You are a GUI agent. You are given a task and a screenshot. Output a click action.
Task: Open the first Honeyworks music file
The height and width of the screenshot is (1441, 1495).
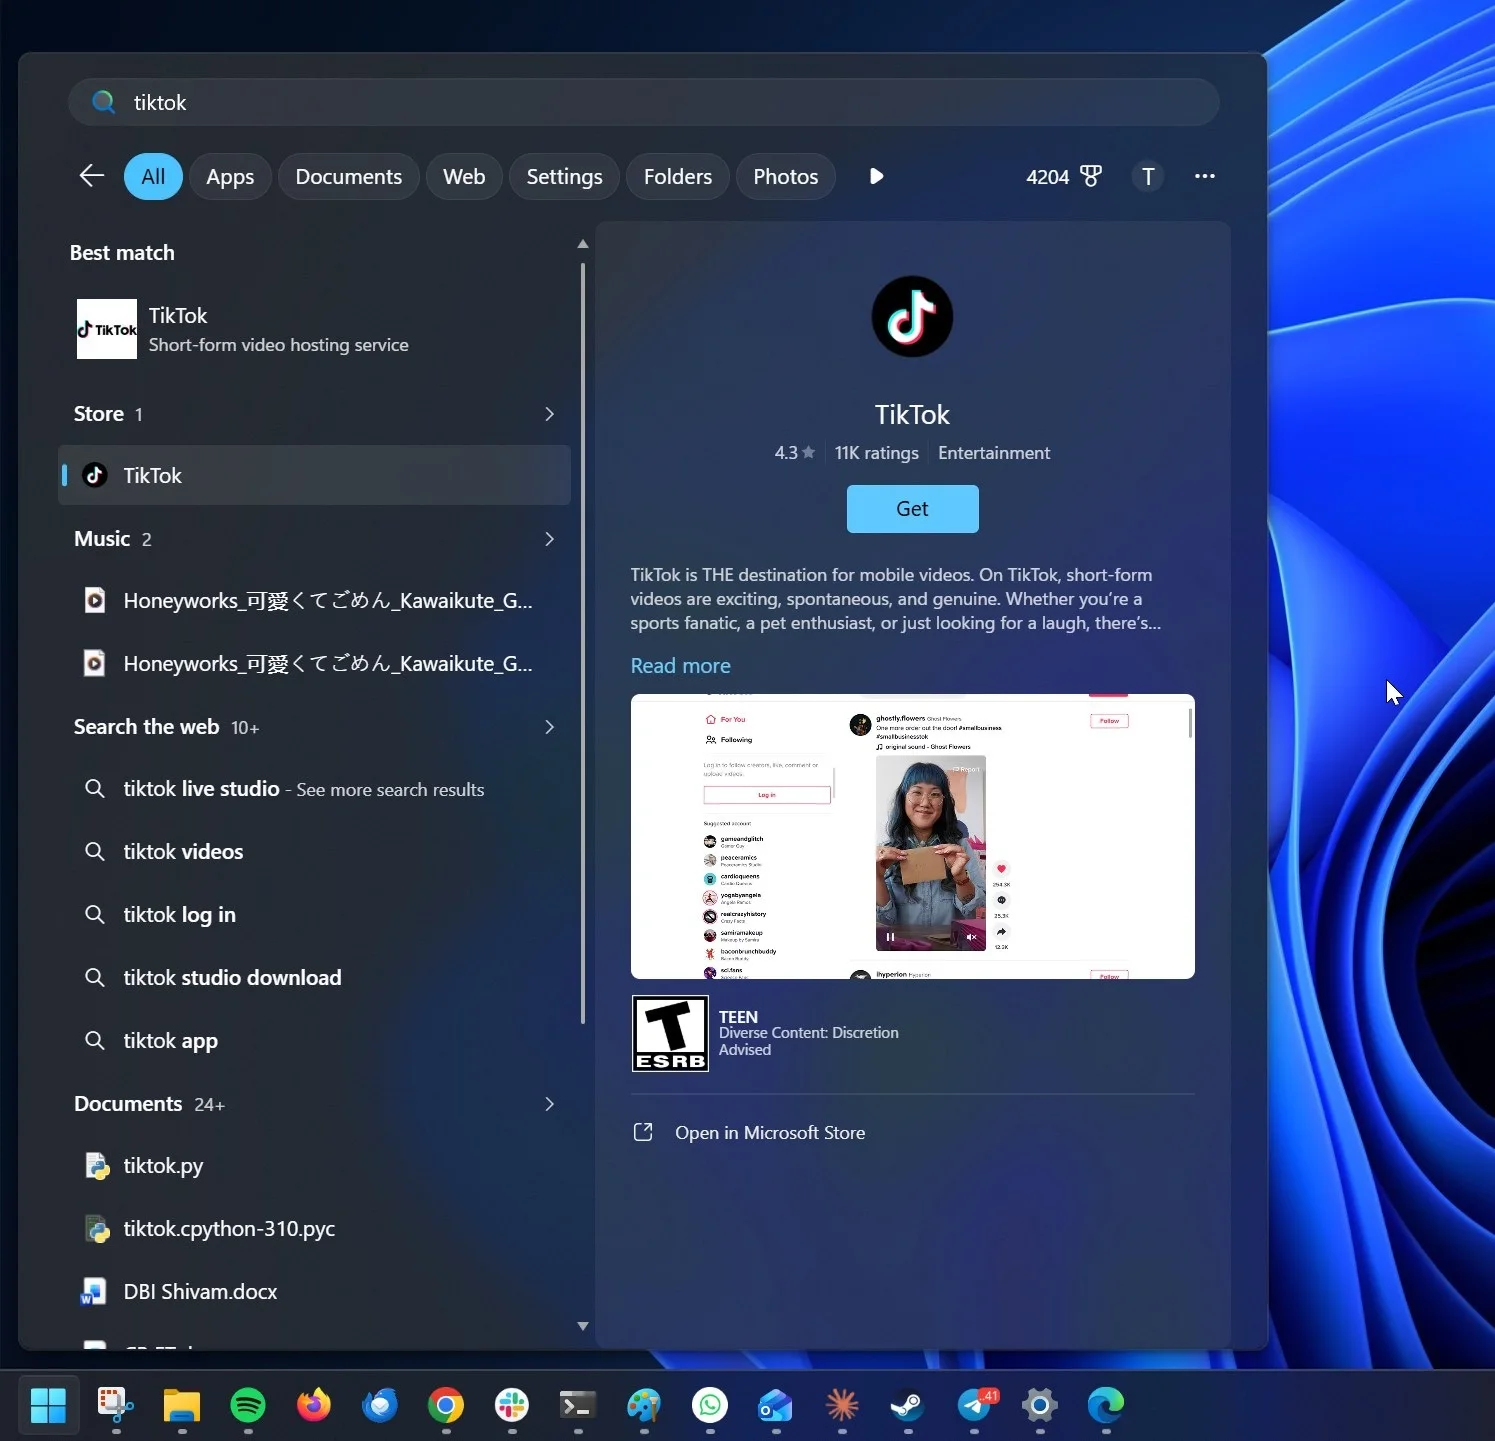coord(314,601)
